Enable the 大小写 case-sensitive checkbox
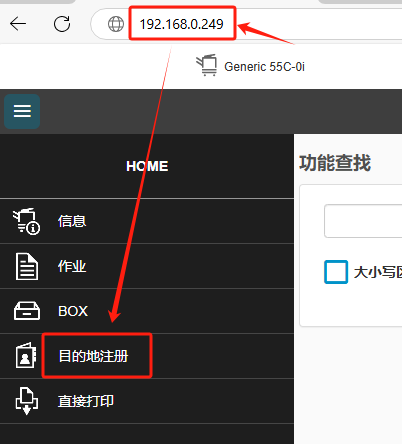This screenshot has height=444, width=402. (336, 272)
